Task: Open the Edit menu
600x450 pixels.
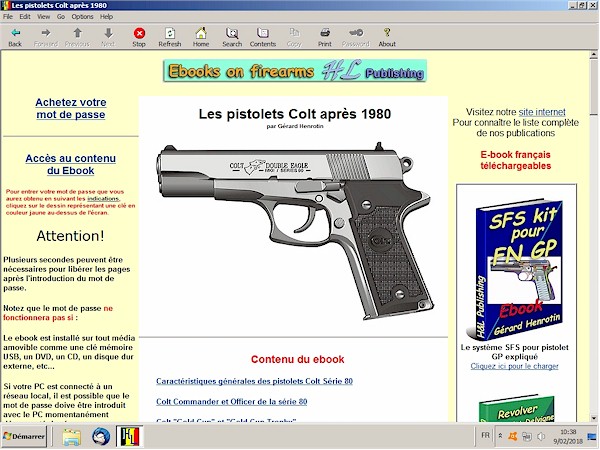Action: (x=25, y=17)
